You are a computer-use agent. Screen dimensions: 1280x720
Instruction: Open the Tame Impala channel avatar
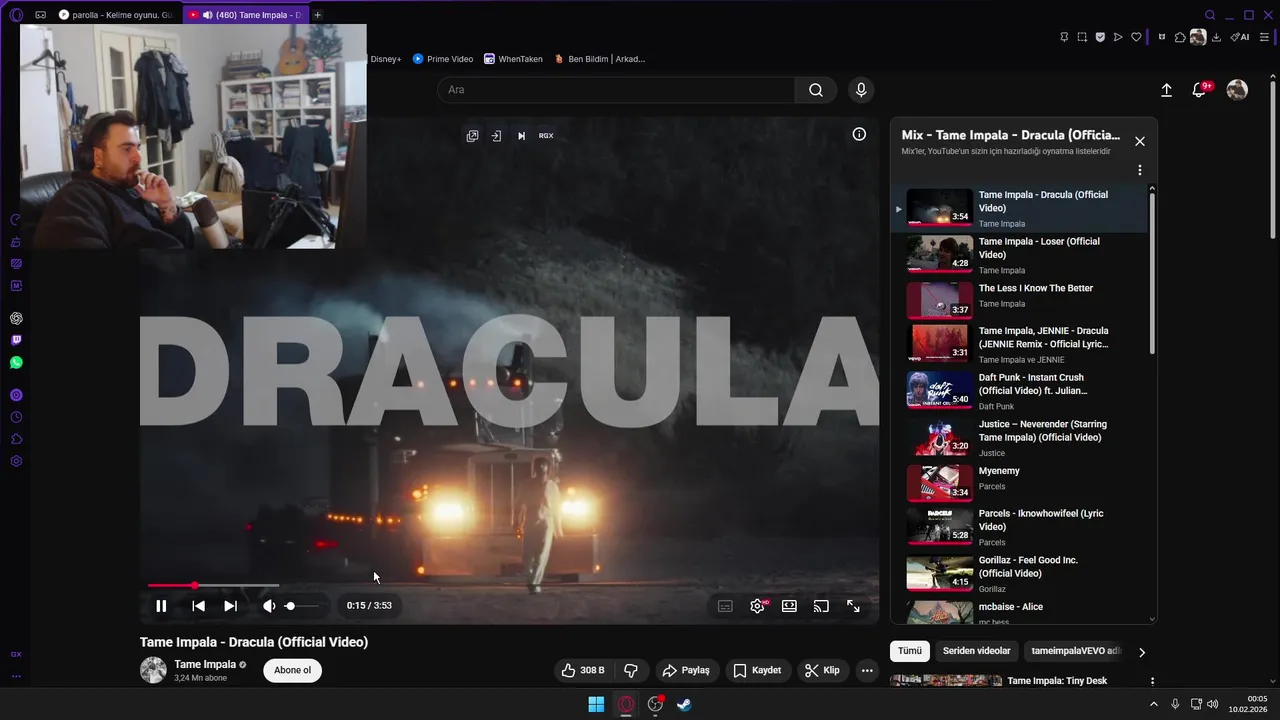point(153,670)
